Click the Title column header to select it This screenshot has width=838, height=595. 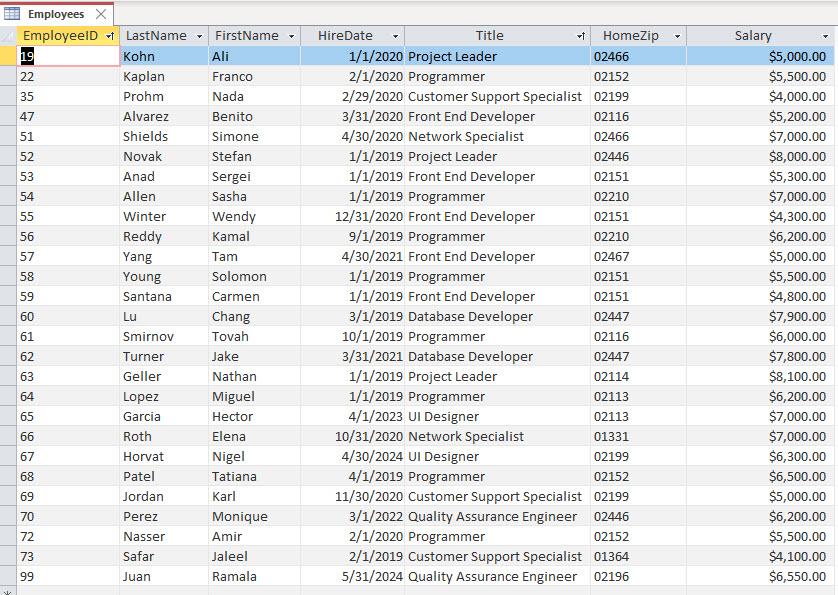(490, 35)
